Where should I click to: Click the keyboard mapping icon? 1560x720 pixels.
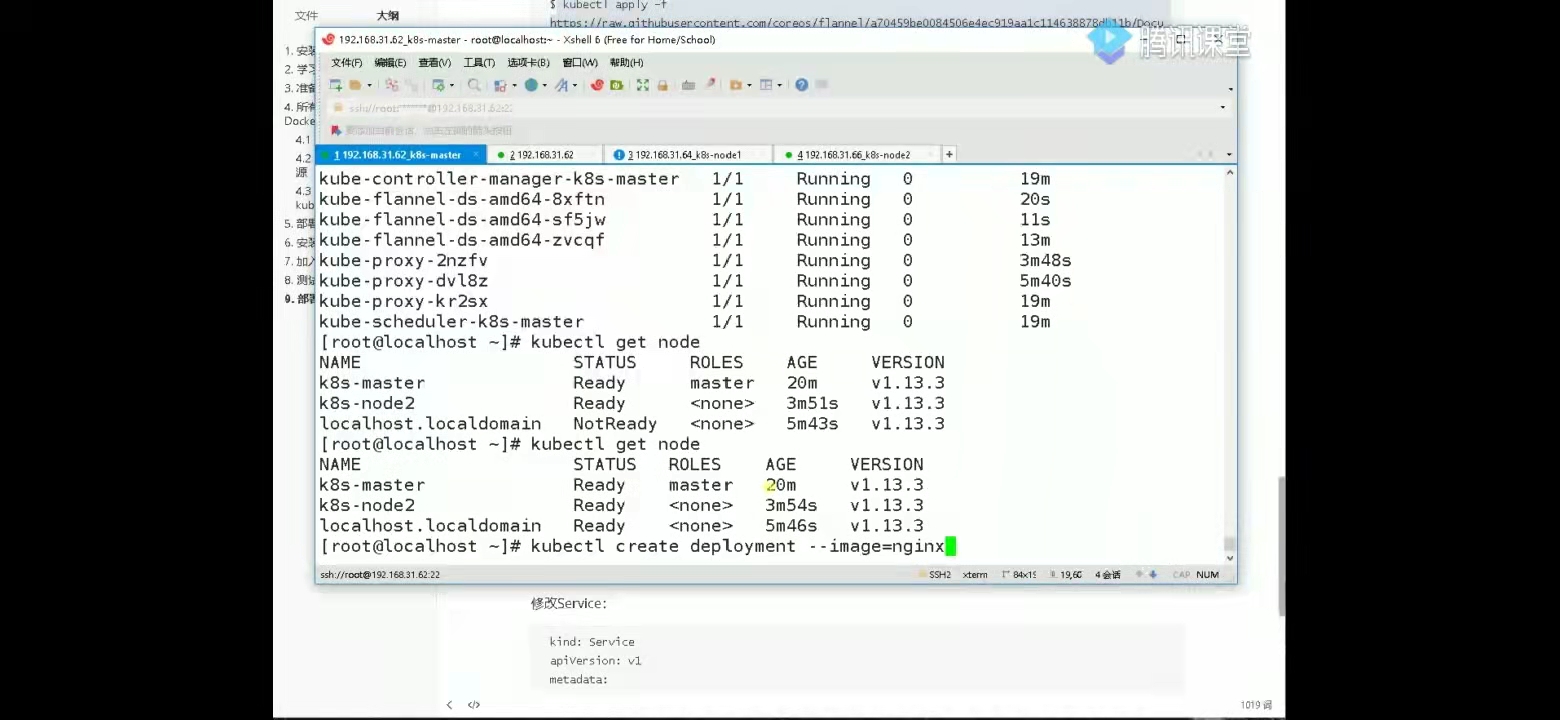click(x=688, y=85)
